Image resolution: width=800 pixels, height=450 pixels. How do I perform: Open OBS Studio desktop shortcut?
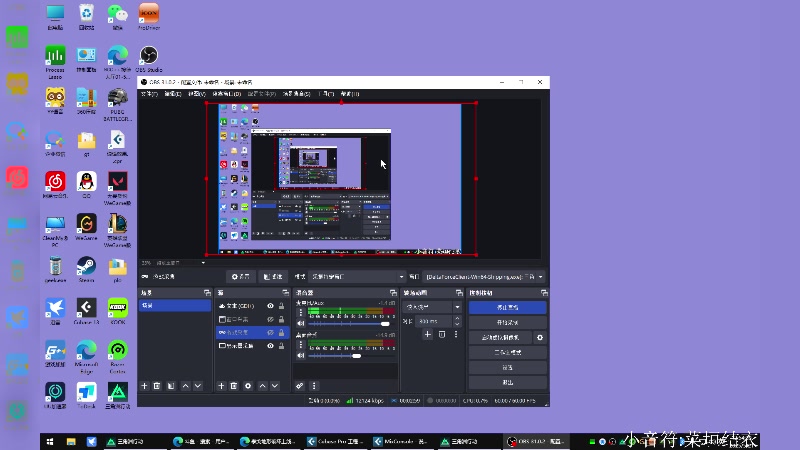[x=148, y=59]
